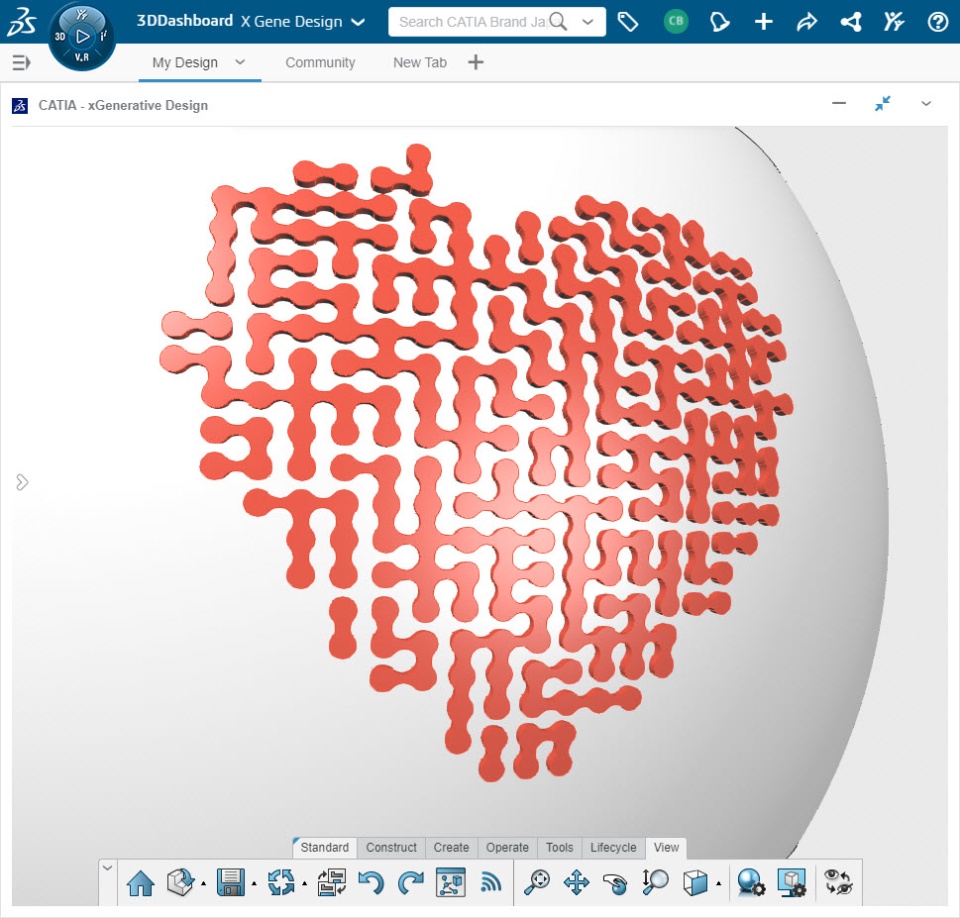Select the View action bar tab
Screen dimensions: 960x918
point(666,848)
